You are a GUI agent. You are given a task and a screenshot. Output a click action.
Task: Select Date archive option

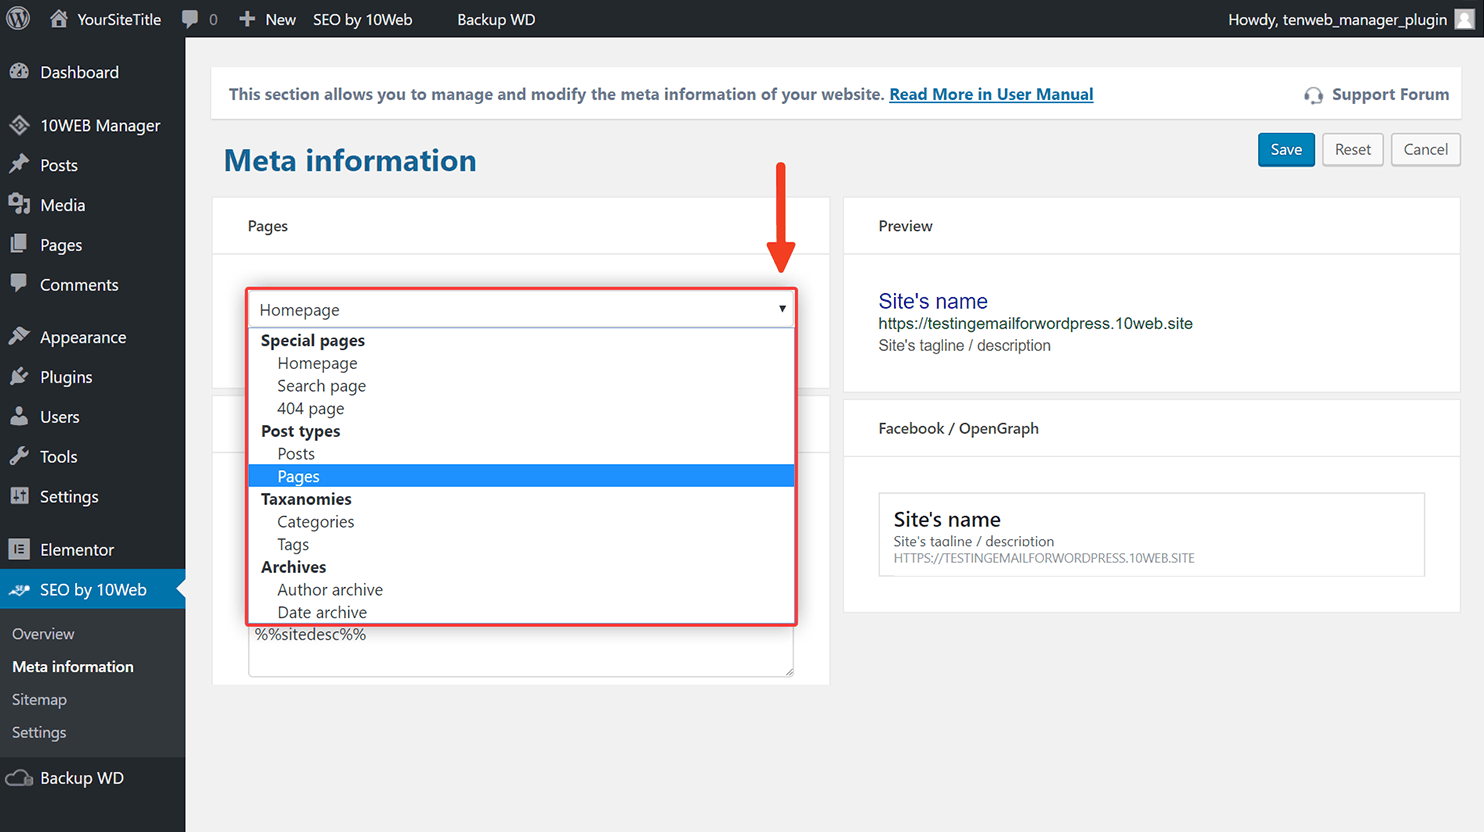521,612
